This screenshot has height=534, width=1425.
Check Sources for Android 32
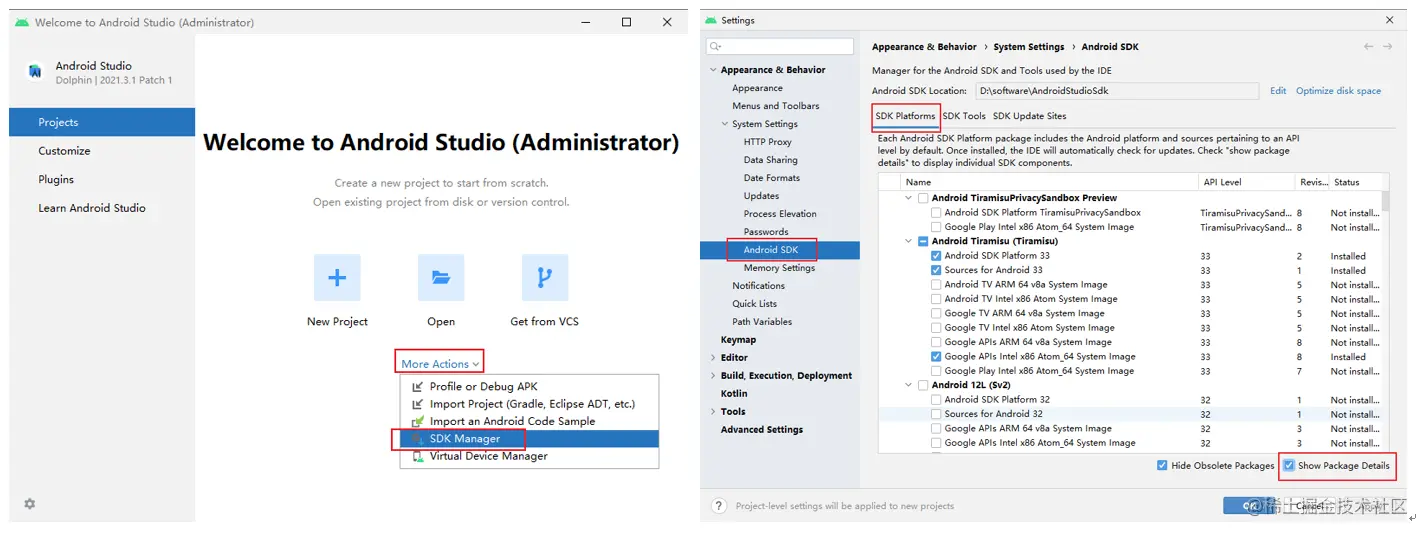pyautogui.click(x=936, y=414)
